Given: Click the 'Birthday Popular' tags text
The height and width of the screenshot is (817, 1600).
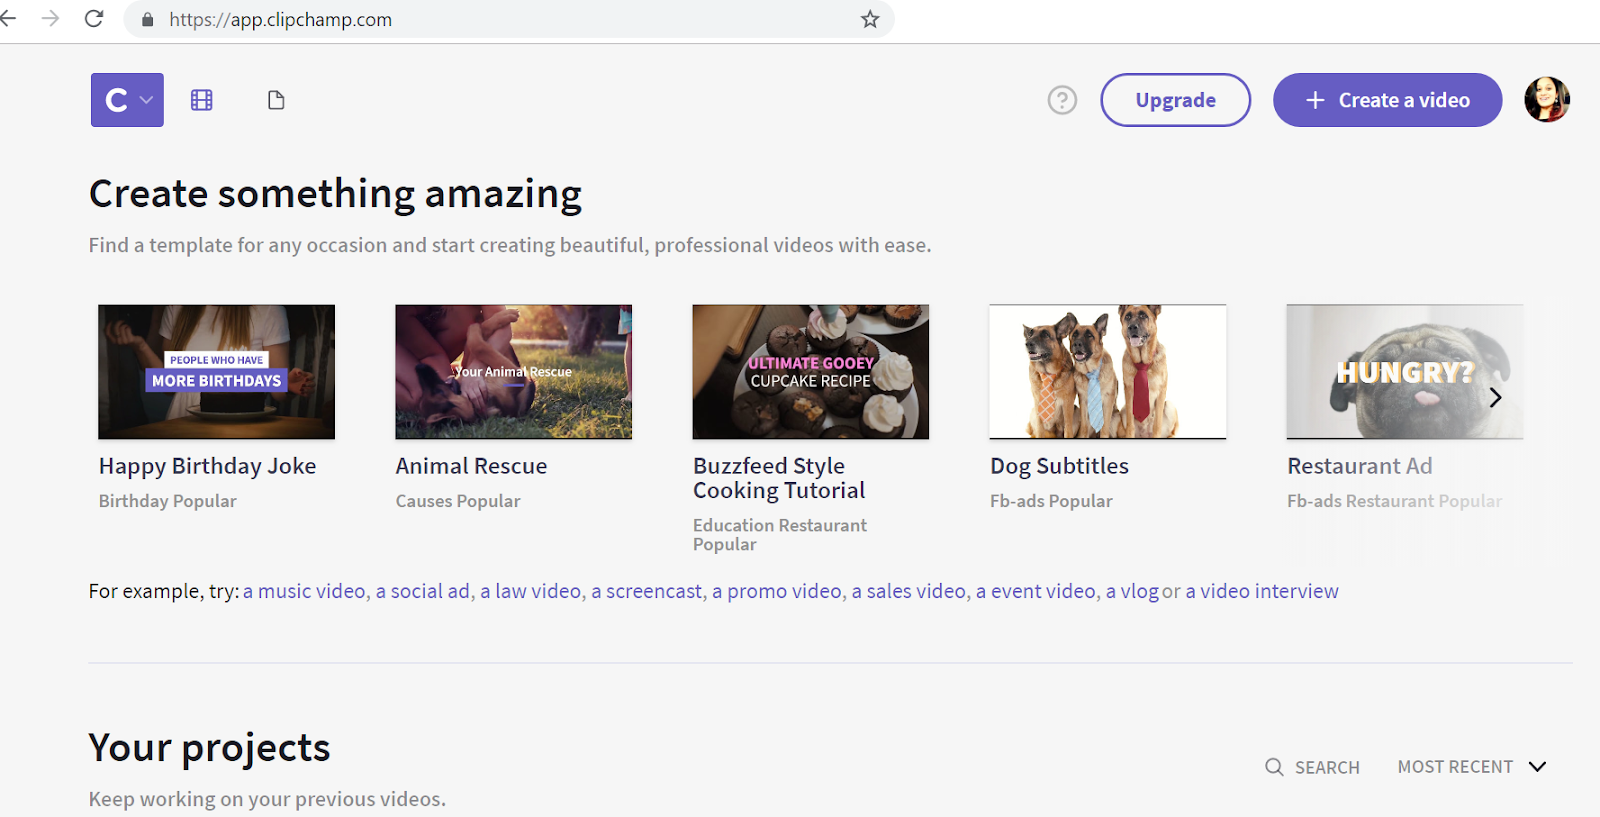Looking at the screenshot, I should pyautogui.click(x=168, y=501).
